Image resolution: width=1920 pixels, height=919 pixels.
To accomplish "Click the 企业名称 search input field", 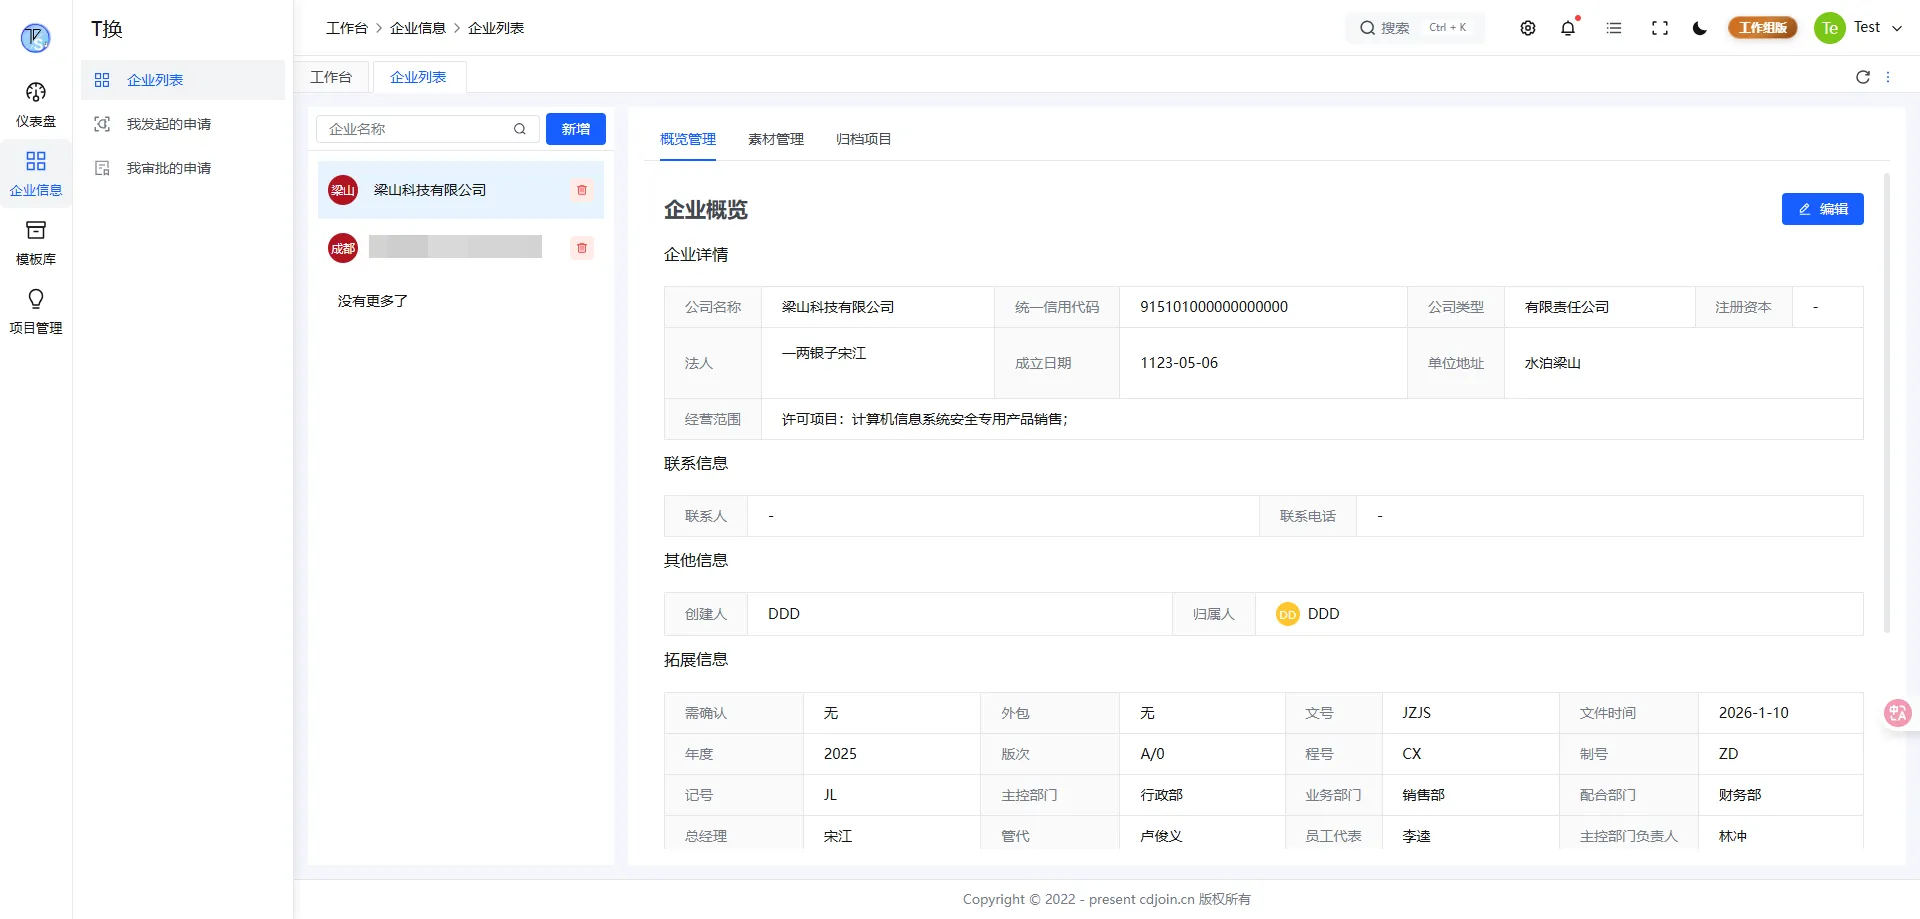I will [x=420, y=129].
